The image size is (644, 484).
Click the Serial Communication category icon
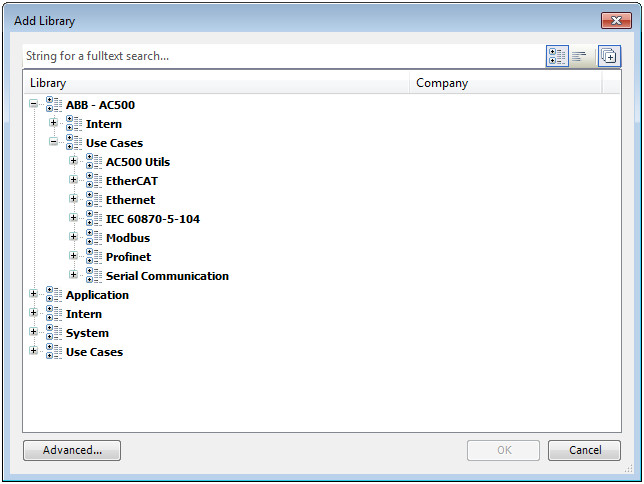(94, 276)
